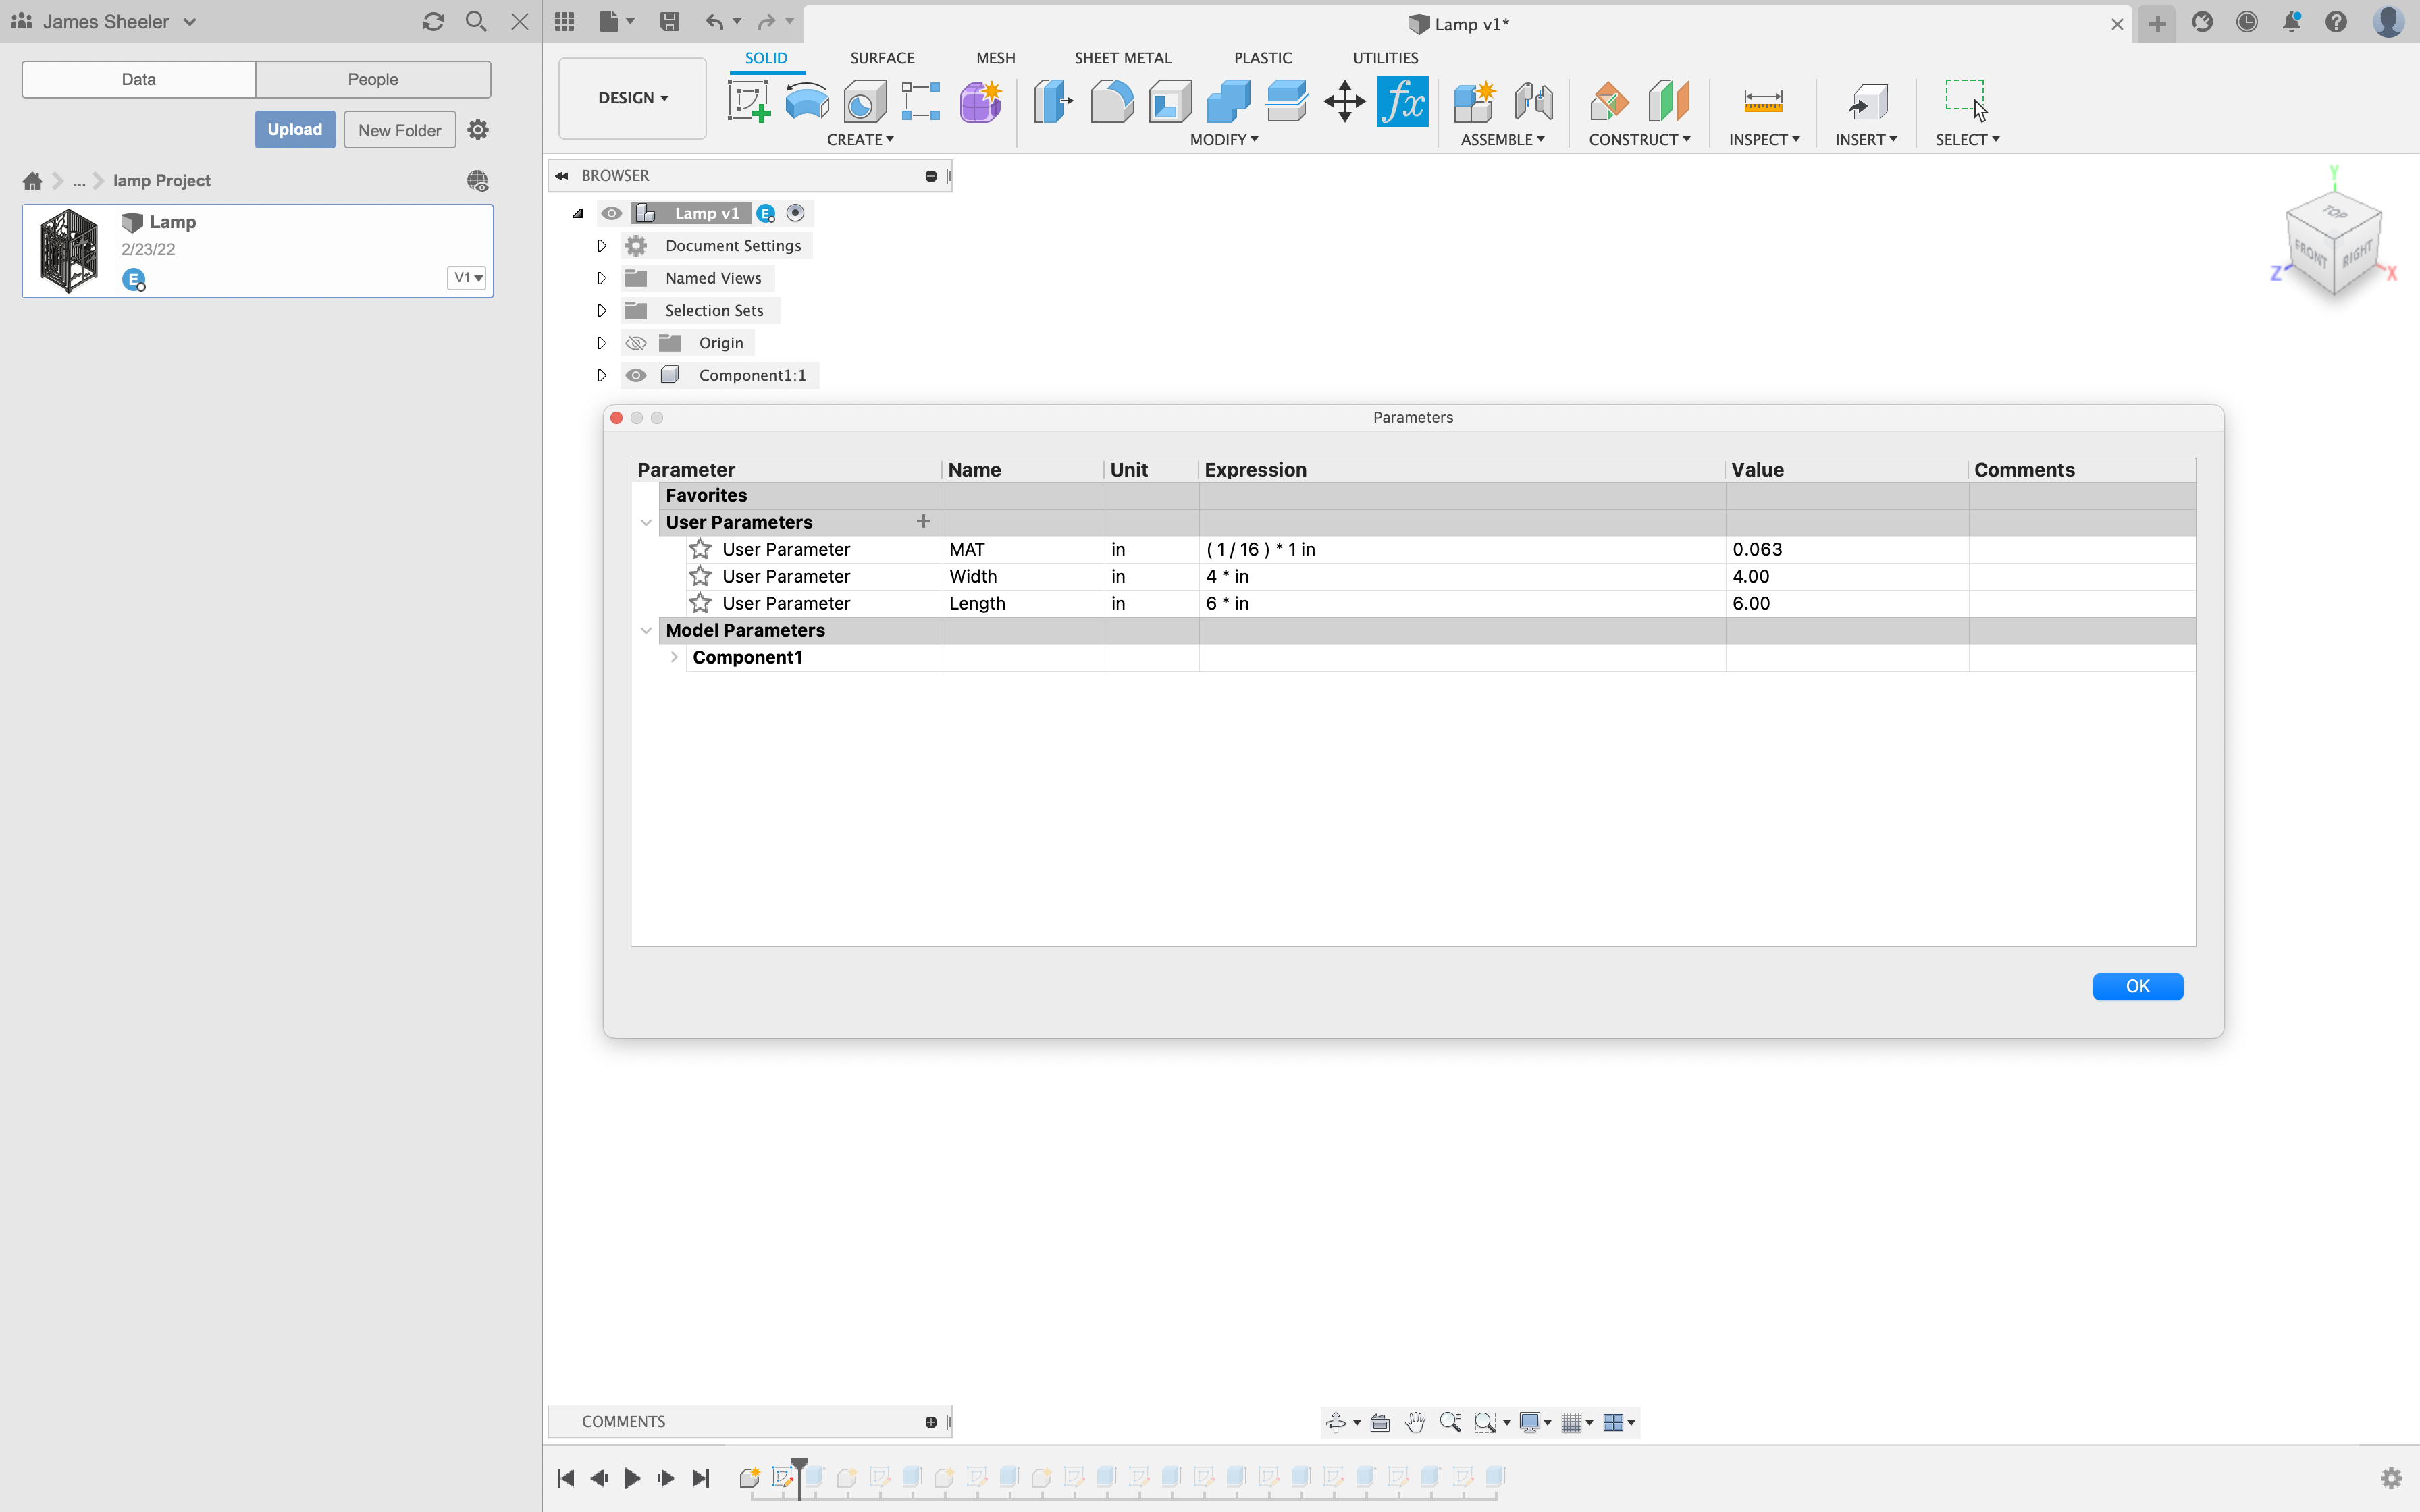Select the Press Pull tool
This screenshot has width=2420, height=1512.
click(1052, 102)
